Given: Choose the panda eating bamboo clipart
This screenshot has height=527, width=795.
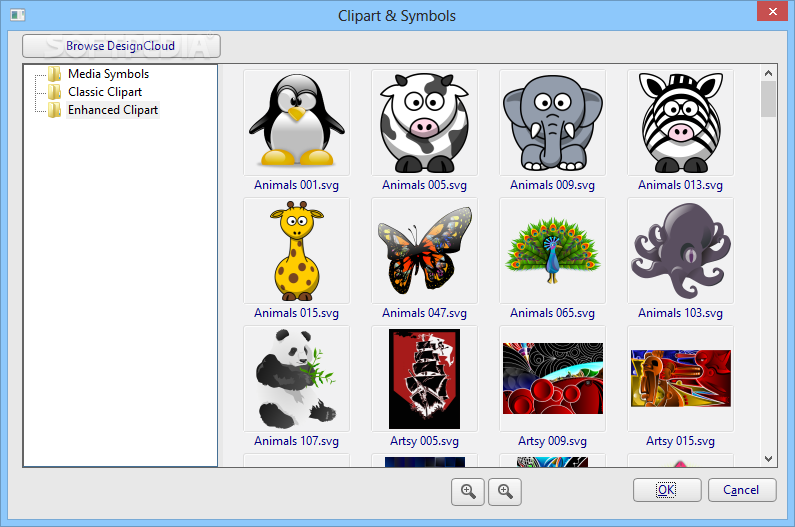Looking at the screenshot, I should pyautogui.click(x=297, y=378).
